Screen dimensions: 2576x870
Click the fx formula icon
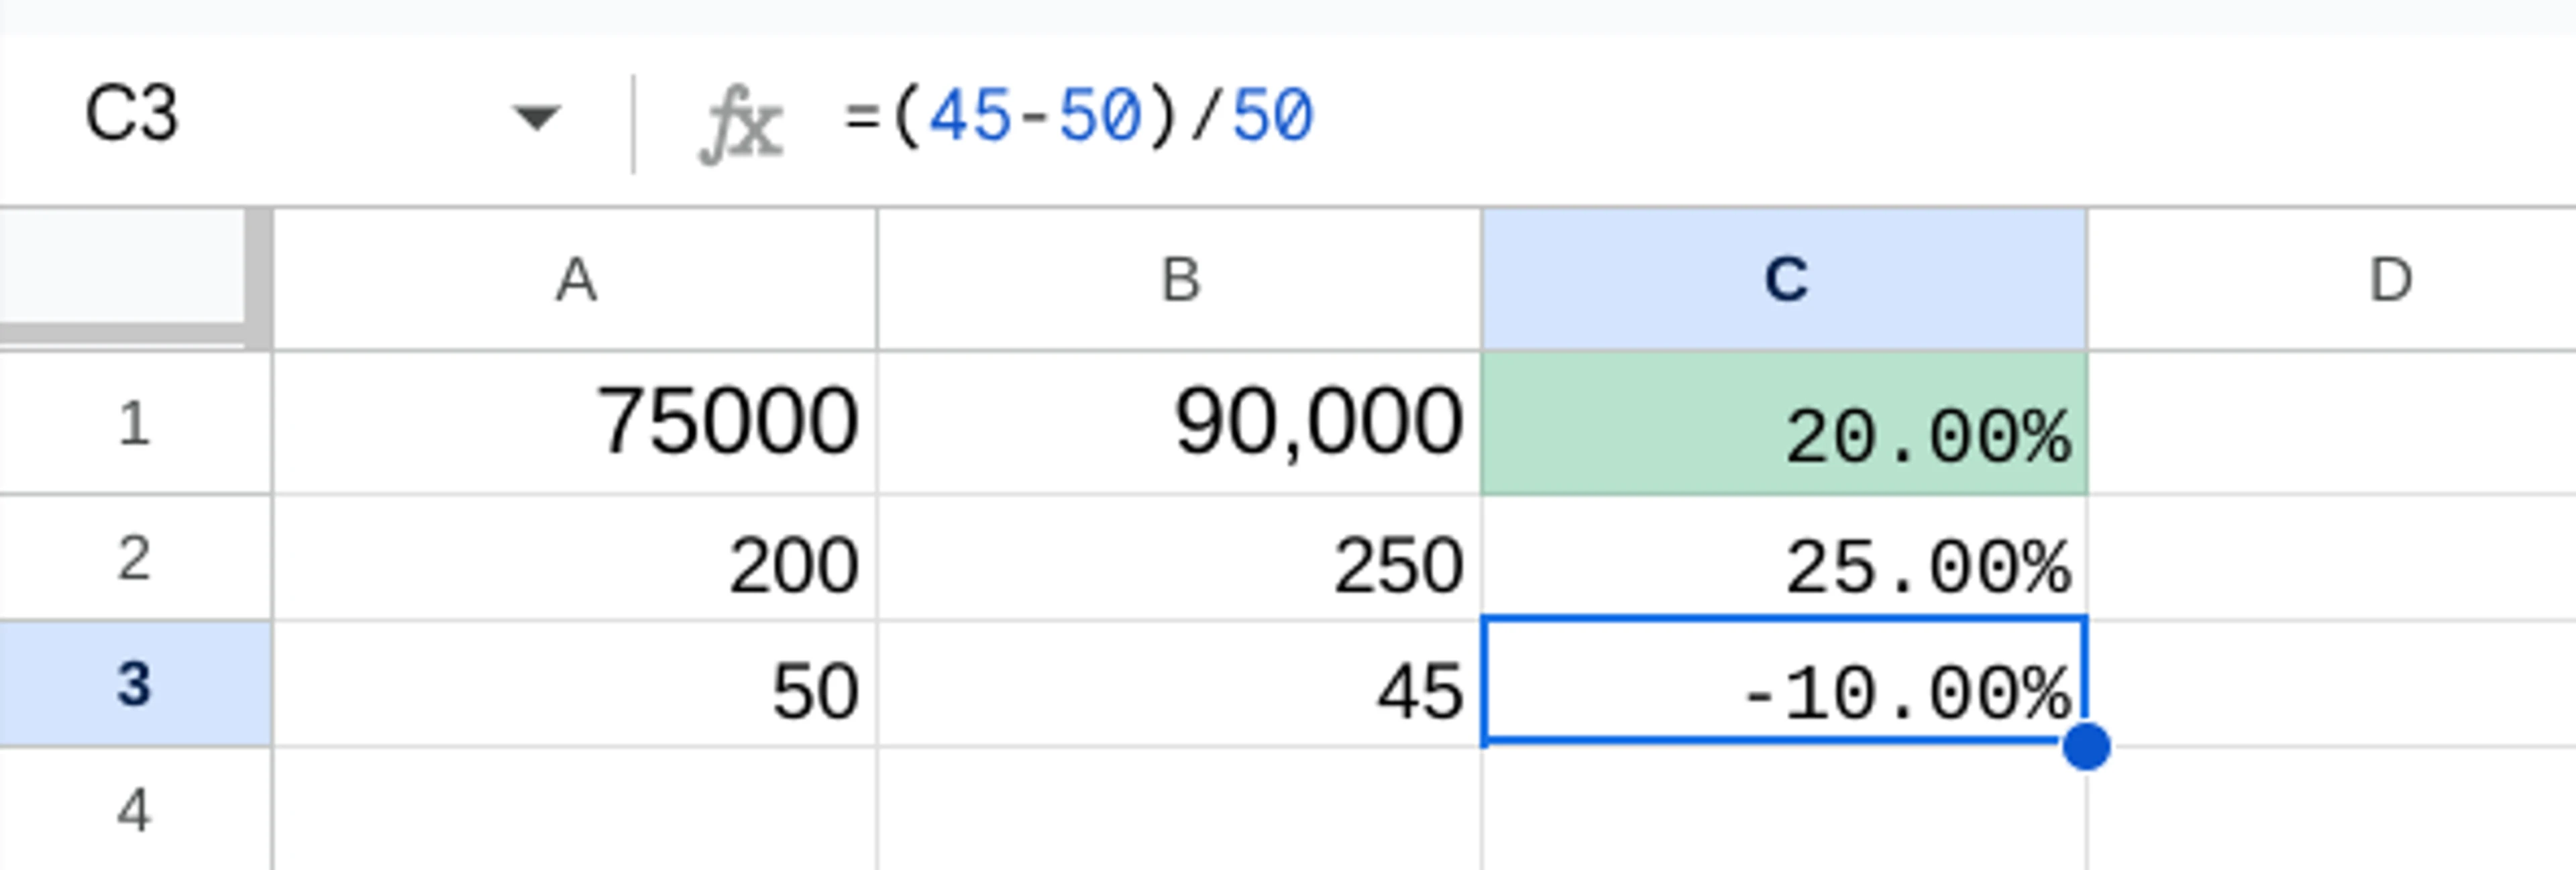point(745,118)
